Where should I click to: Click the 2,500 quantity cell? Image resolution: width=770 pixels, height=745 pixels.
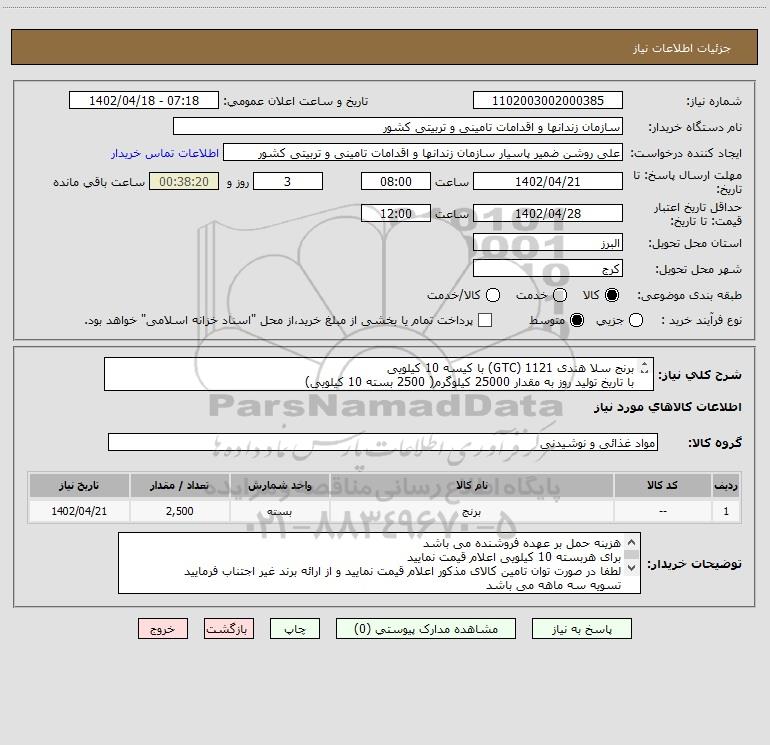click(179, 511)
